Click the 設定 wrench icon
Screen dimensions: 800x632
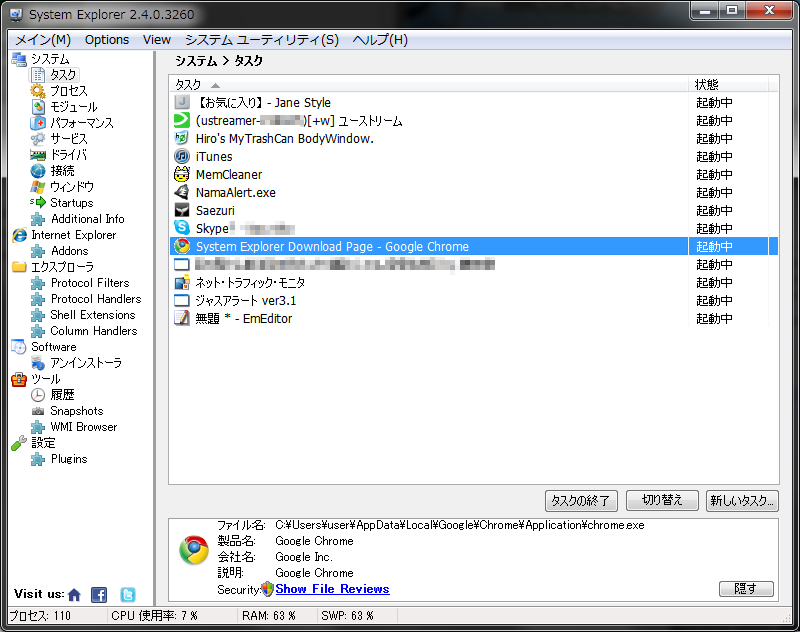(19, 443)
